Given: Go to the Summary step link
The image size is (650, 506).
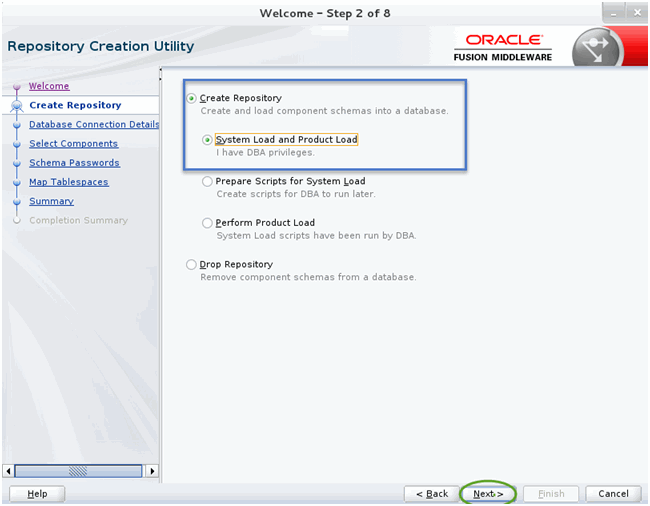Looking at the screenshot, I should click(51, 201).
